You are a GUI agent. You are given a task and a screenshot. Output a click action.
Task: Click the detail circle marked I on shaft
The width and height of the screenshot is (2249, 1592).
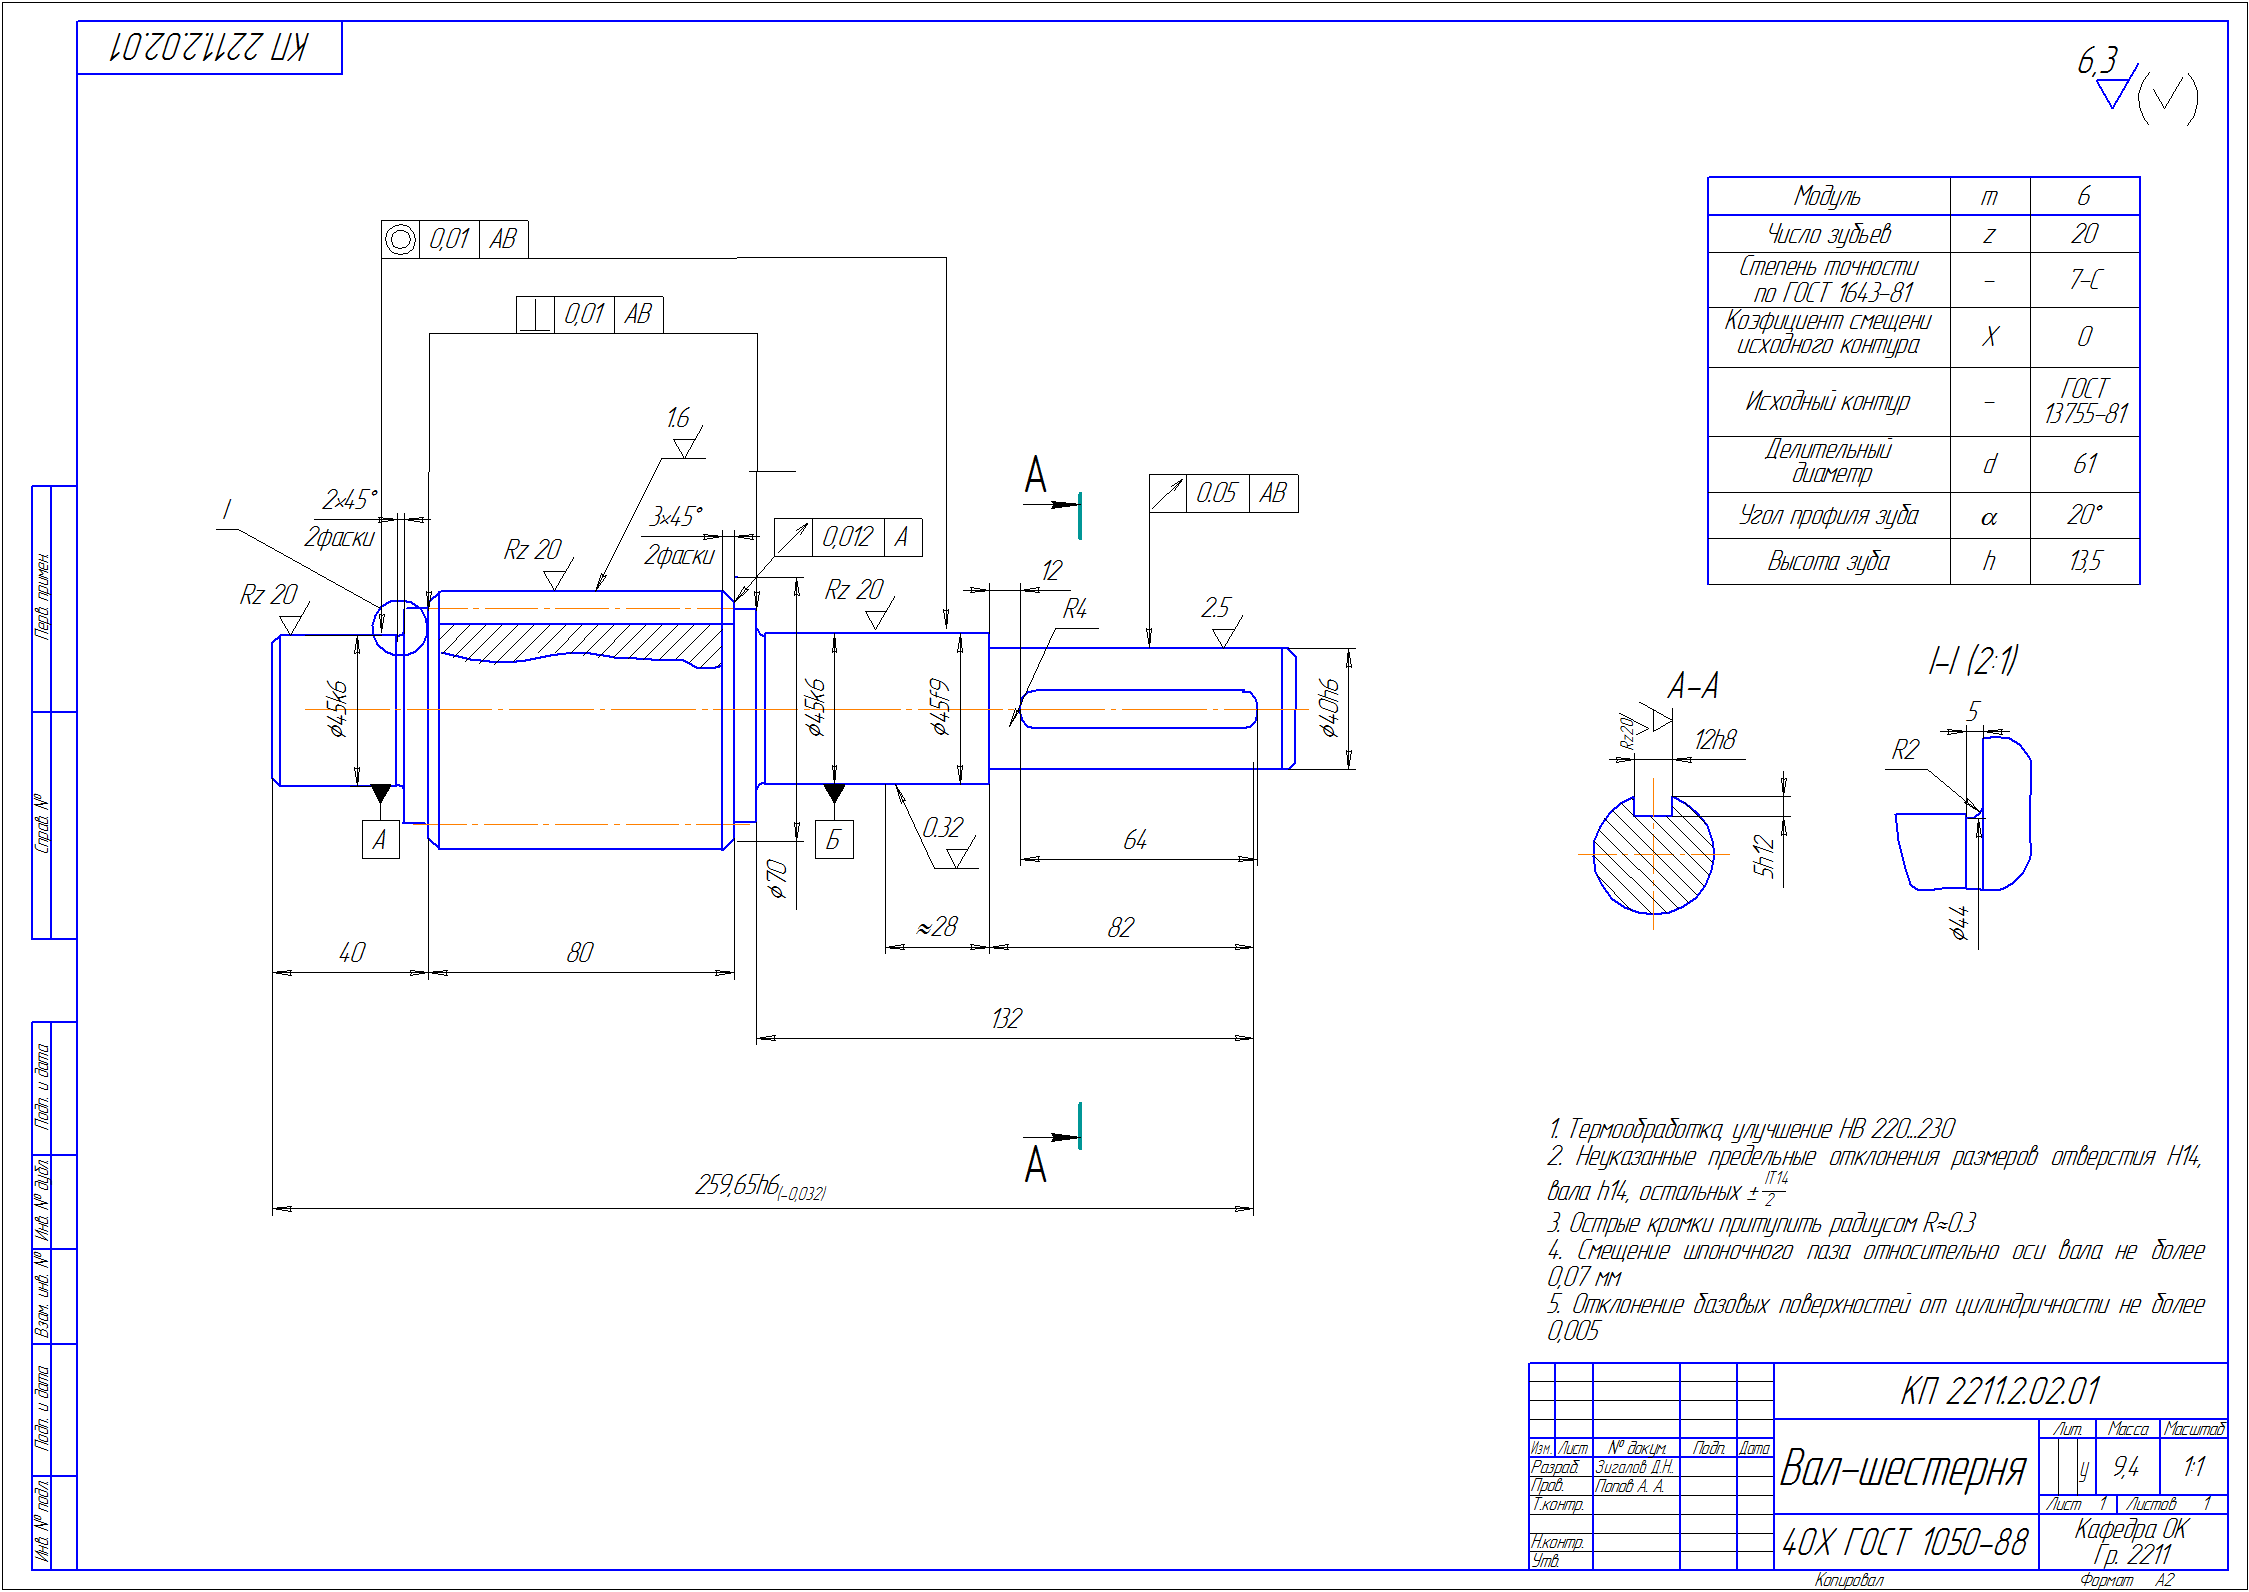pos(399,628)
